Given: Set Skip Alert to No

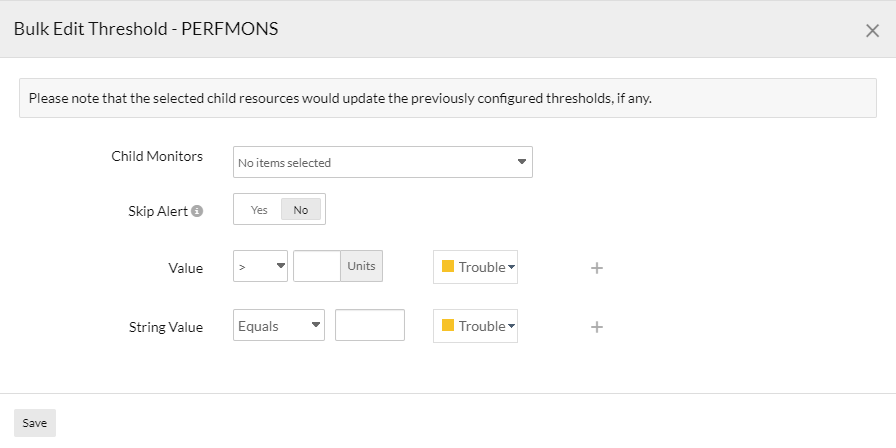Looking at the screenshot, I should (x=301, y=210).
